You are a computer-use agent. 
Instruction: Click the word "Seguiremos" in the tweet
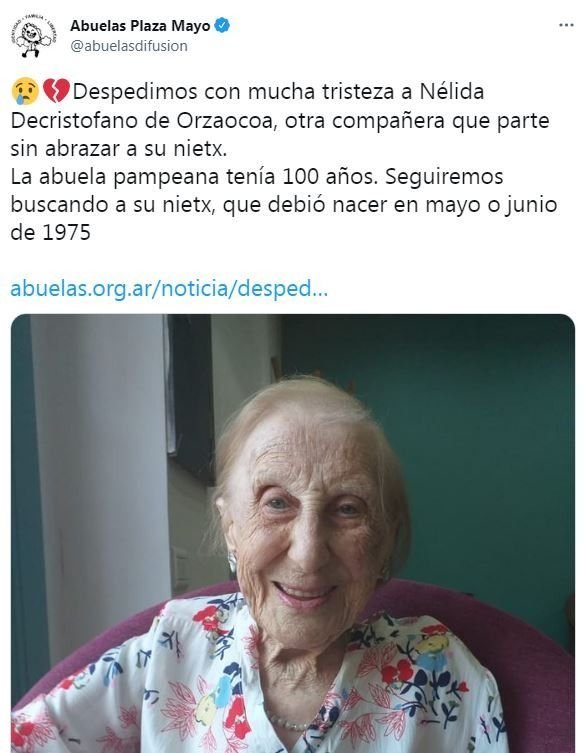(444, 177)
